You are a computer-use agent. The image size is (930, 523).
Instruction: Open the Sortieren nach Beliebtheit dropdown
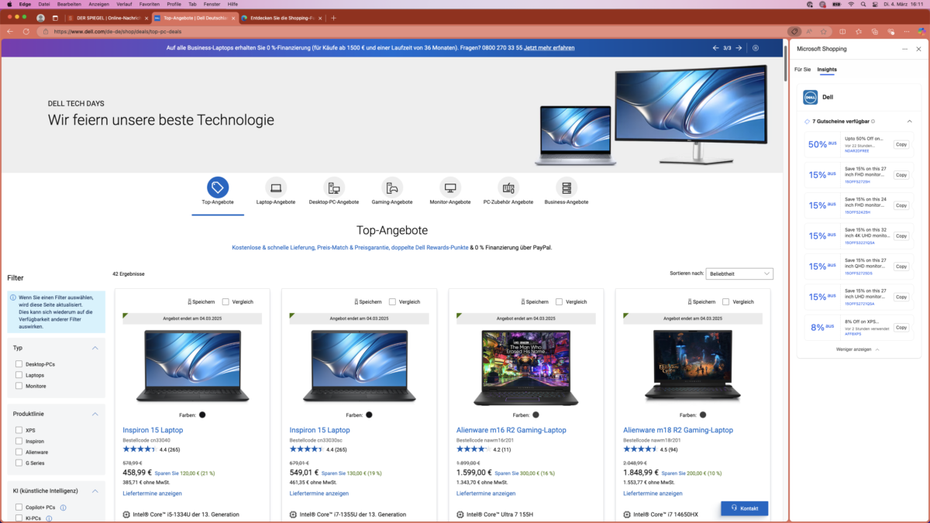coord(740,274)
